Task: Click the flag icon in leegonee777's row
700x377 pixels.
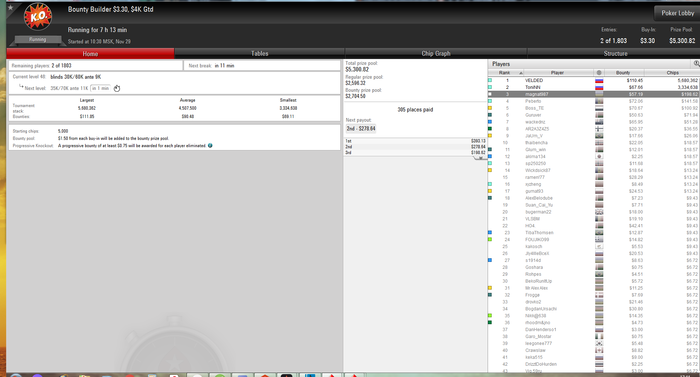Action: pyautogui.click(x=599, y=343)
